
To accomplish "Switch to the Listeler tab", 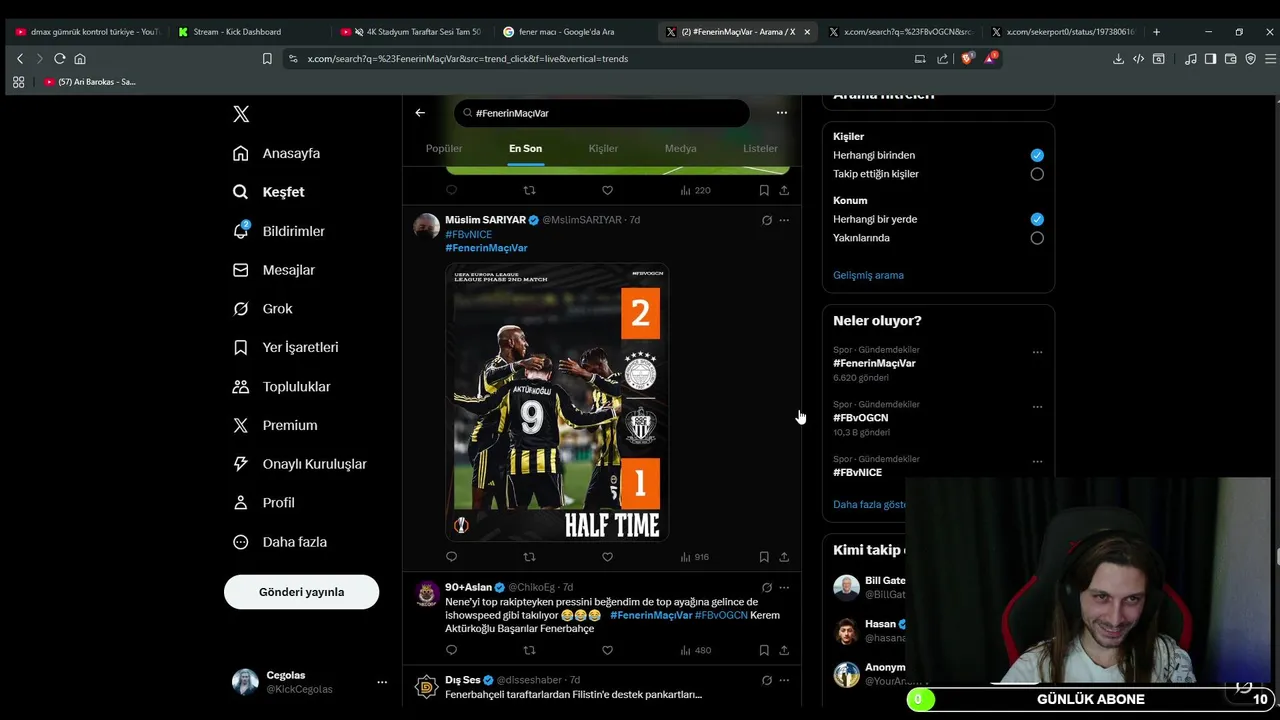I will pos(760,148).
